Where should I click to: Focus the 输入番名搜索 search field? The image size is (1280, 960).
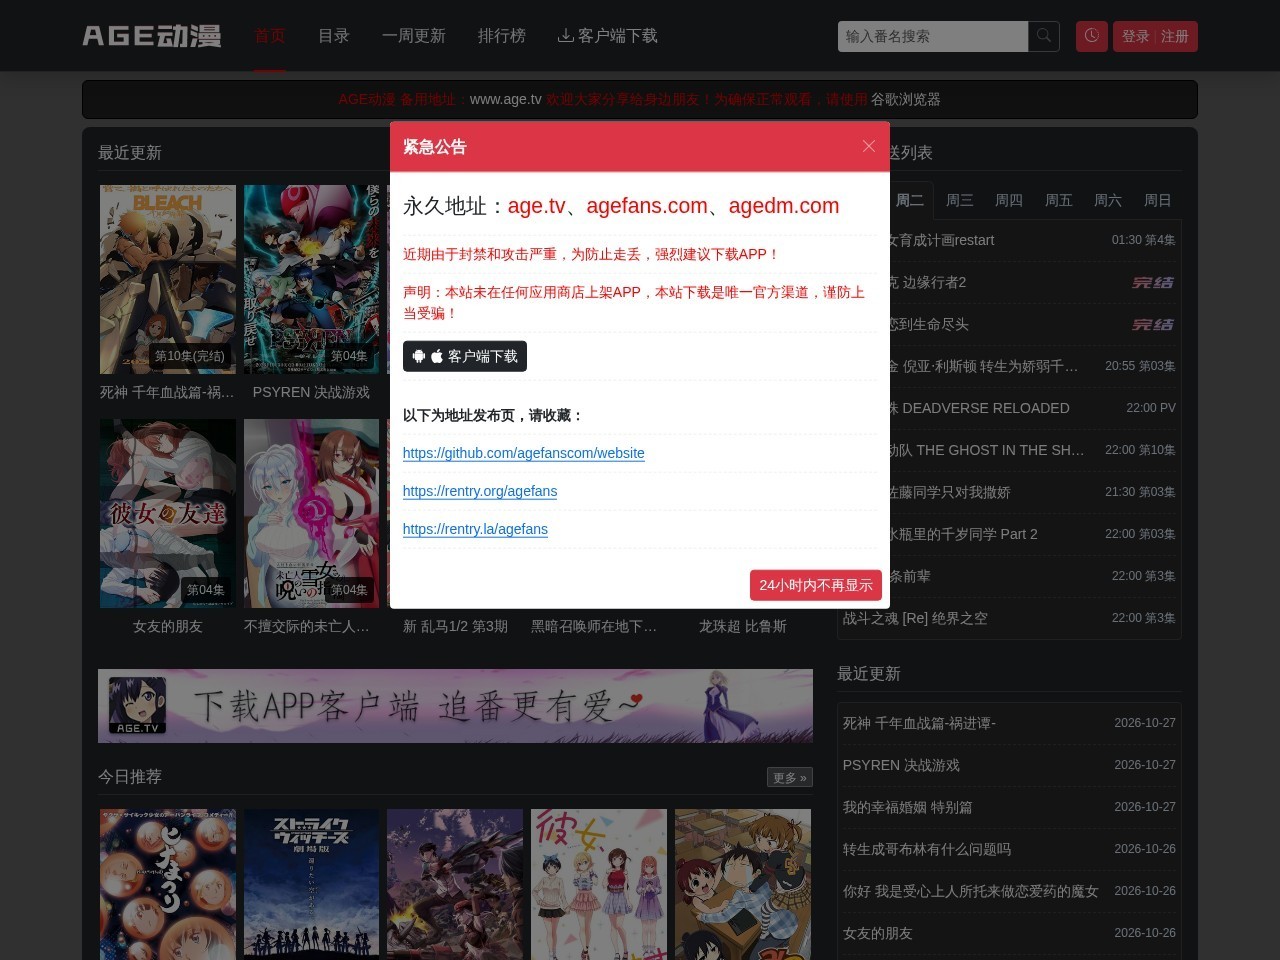(933, 36)
